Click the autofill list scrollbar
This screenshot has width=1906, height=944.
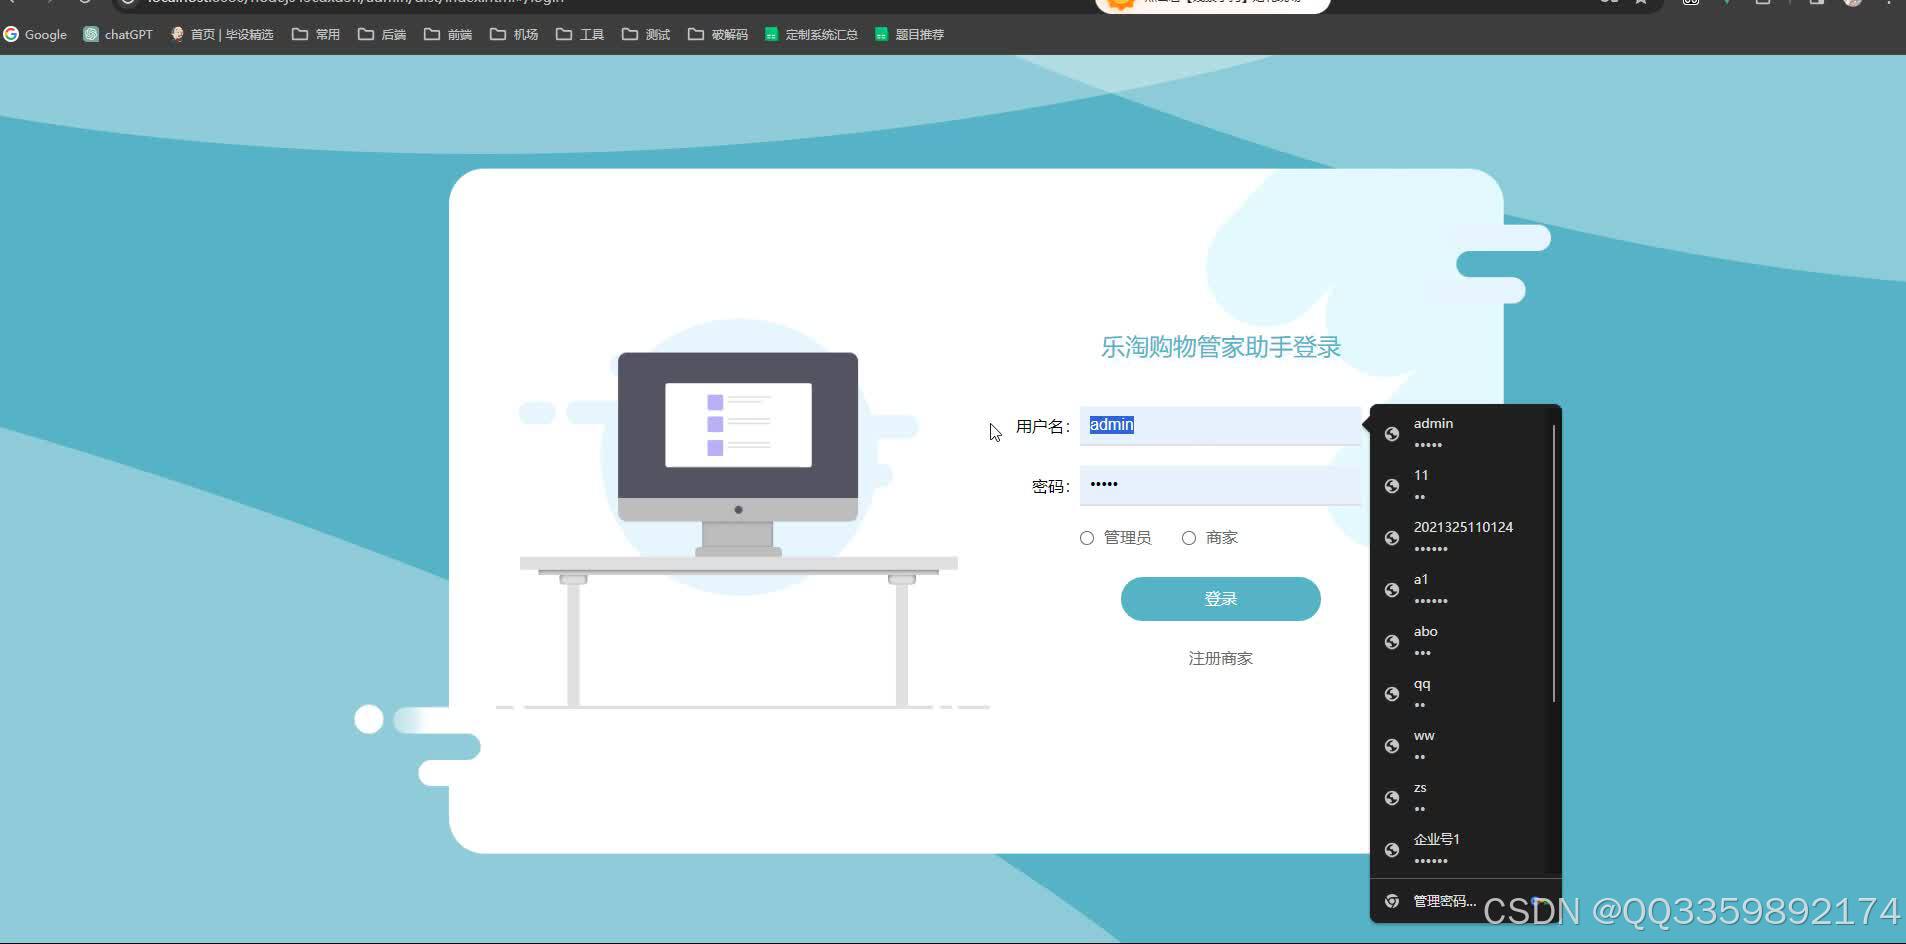point(1554,562)
